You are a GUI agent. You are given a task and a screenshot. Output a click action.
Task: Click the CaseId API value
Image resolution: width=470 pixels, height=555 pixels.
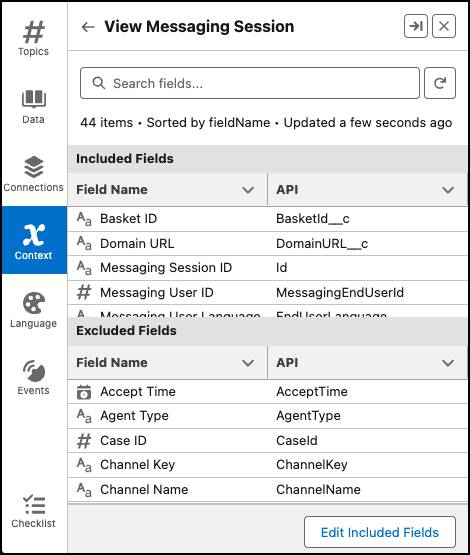tap(297, 441)
